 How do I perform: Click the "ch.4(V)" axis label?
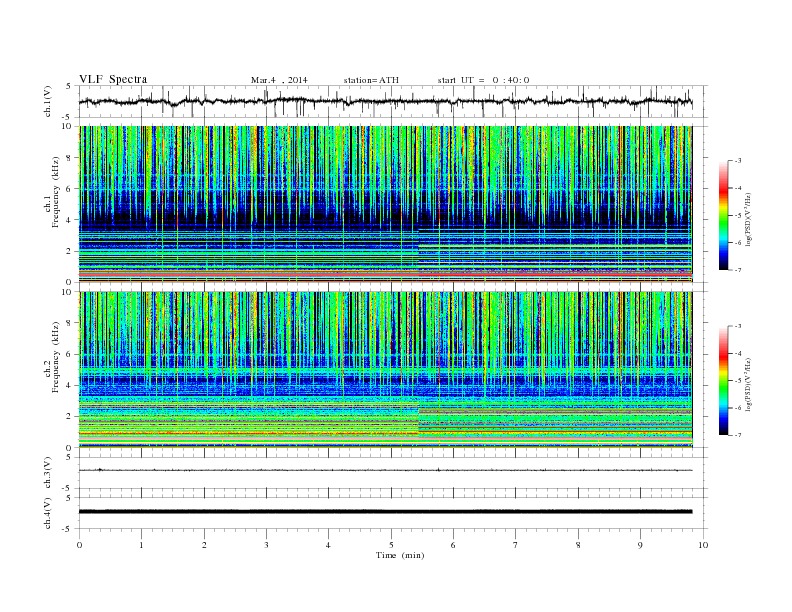47,513
